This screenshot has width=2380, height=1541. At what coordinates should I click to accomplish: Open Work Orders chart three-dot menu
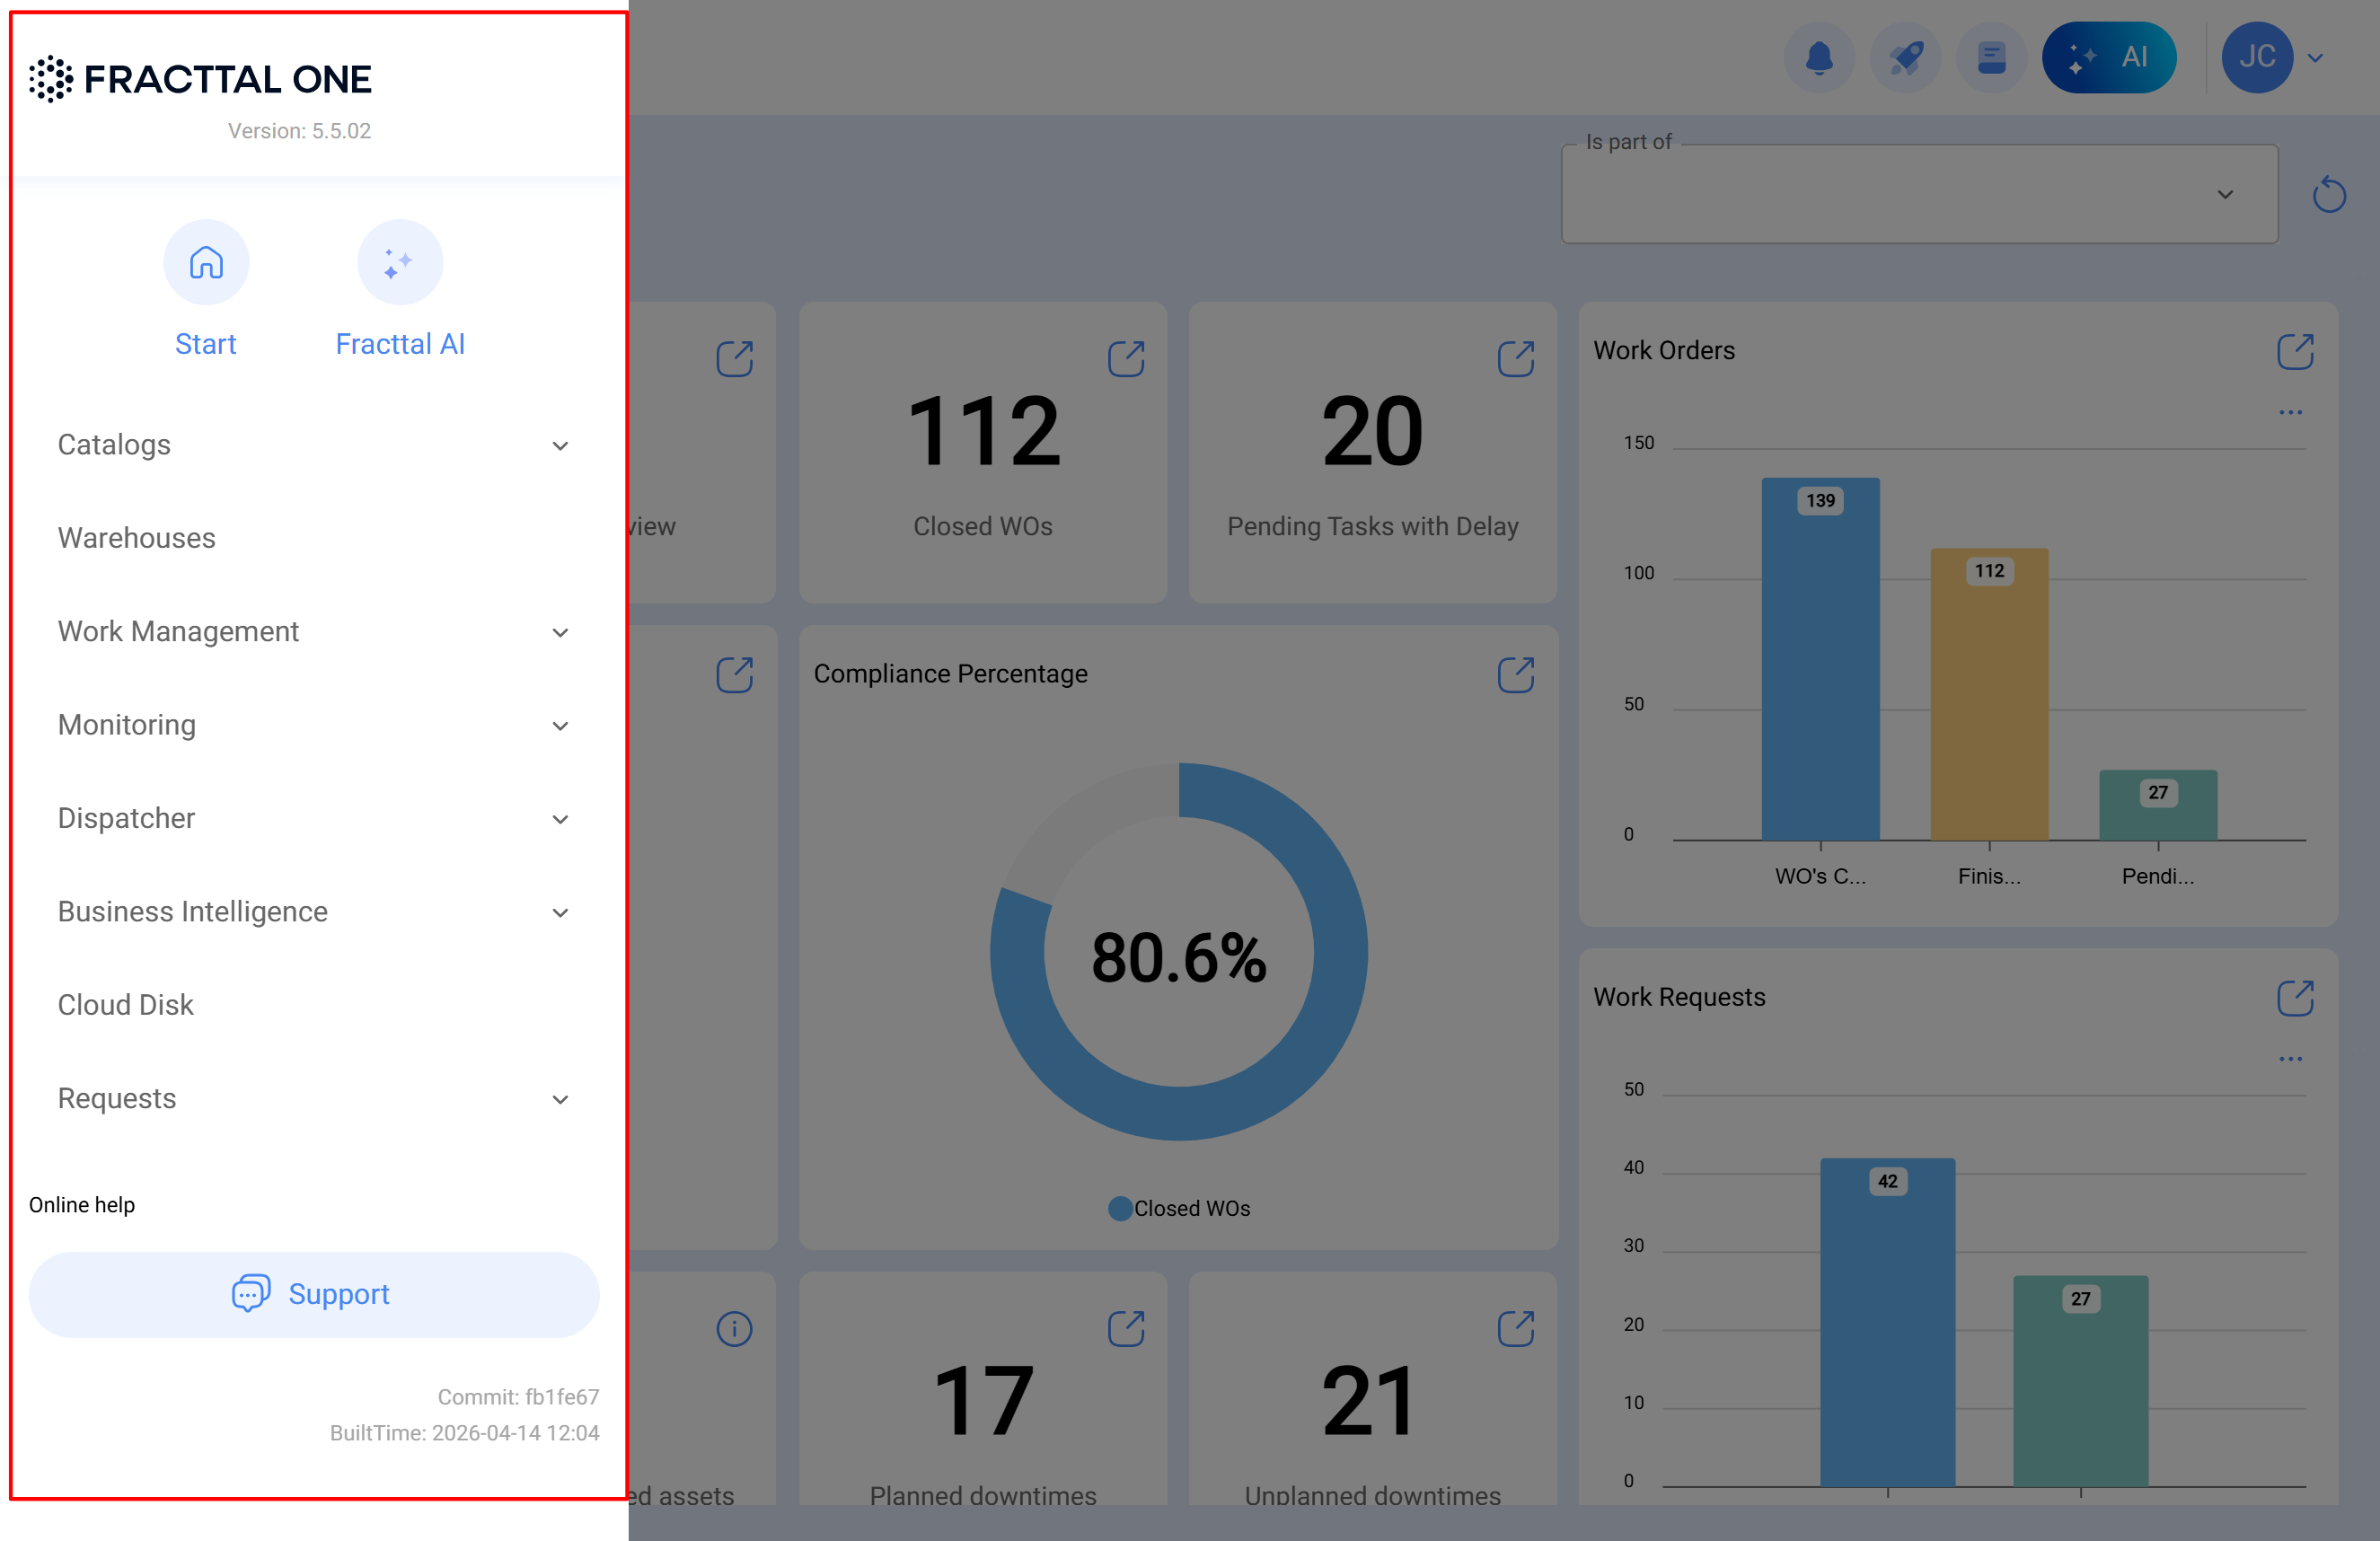coord(2290,412)
